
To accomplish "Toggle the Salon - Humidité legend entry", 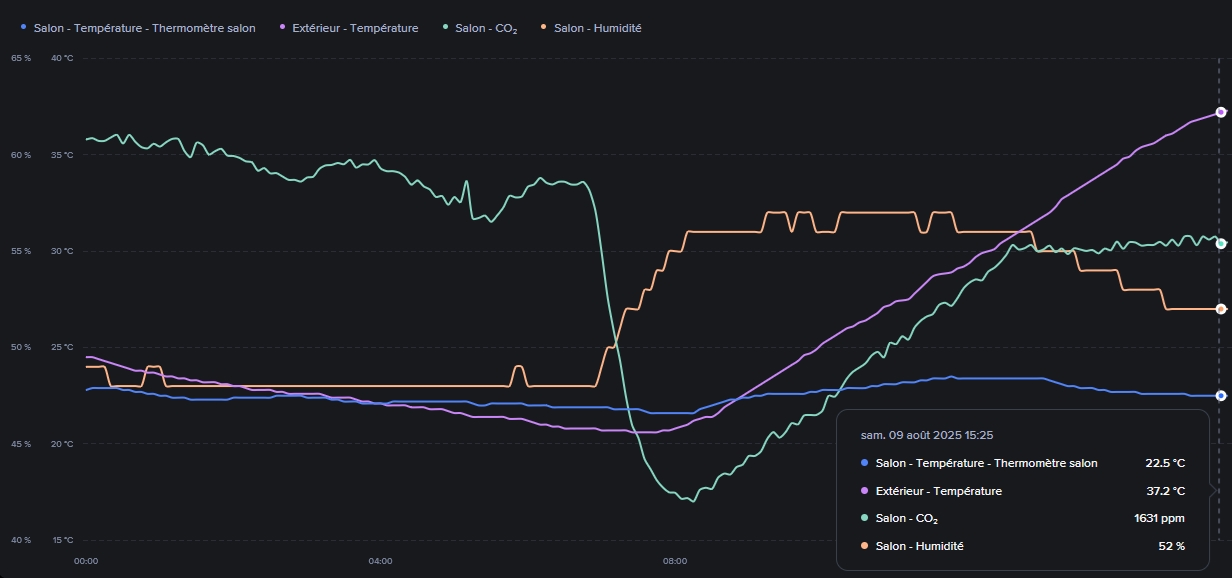I will (x=597, y=28).
